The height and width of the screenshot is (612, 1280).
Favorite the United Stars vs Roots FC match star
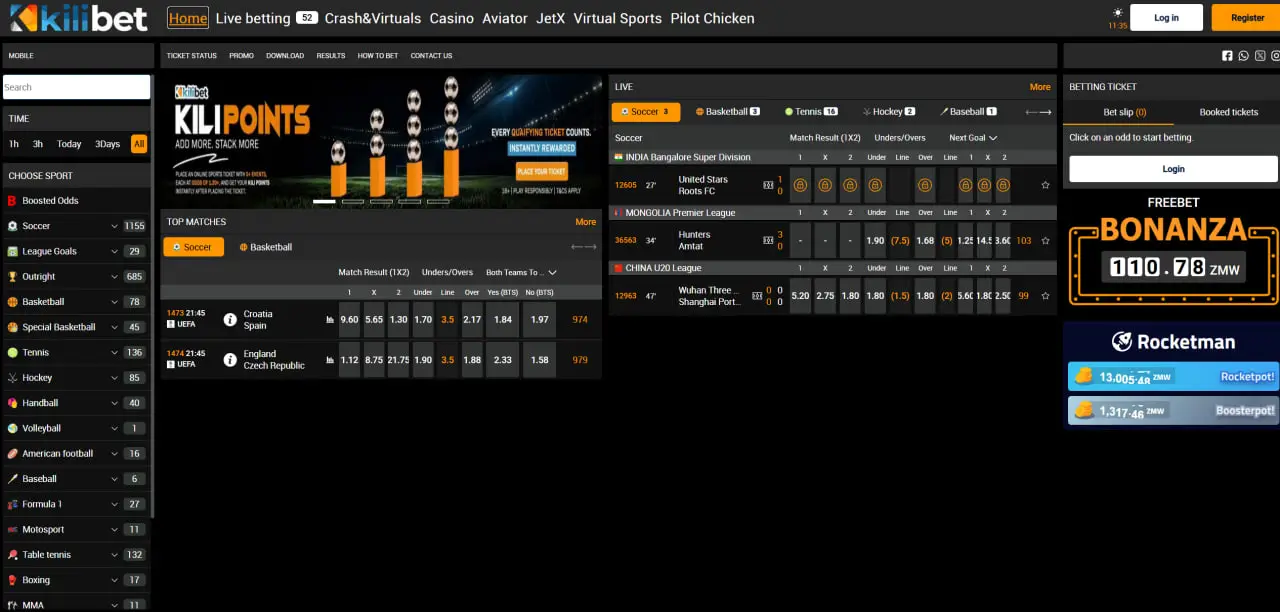(1045, 185)
